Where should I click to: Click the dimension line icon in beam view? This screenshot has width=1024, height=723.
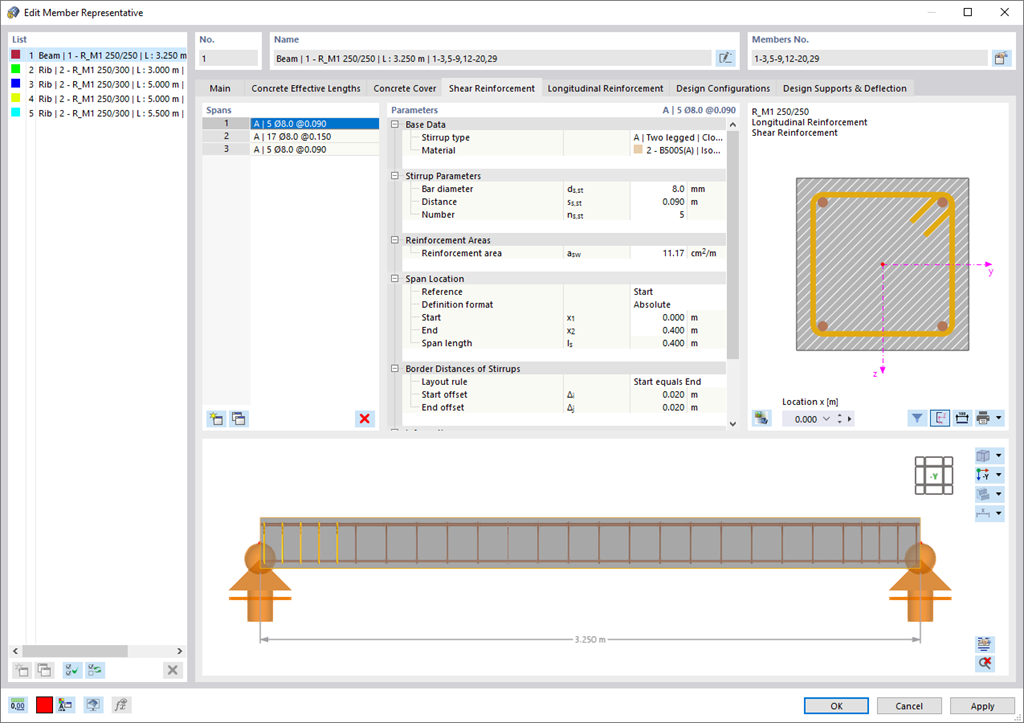983,513
